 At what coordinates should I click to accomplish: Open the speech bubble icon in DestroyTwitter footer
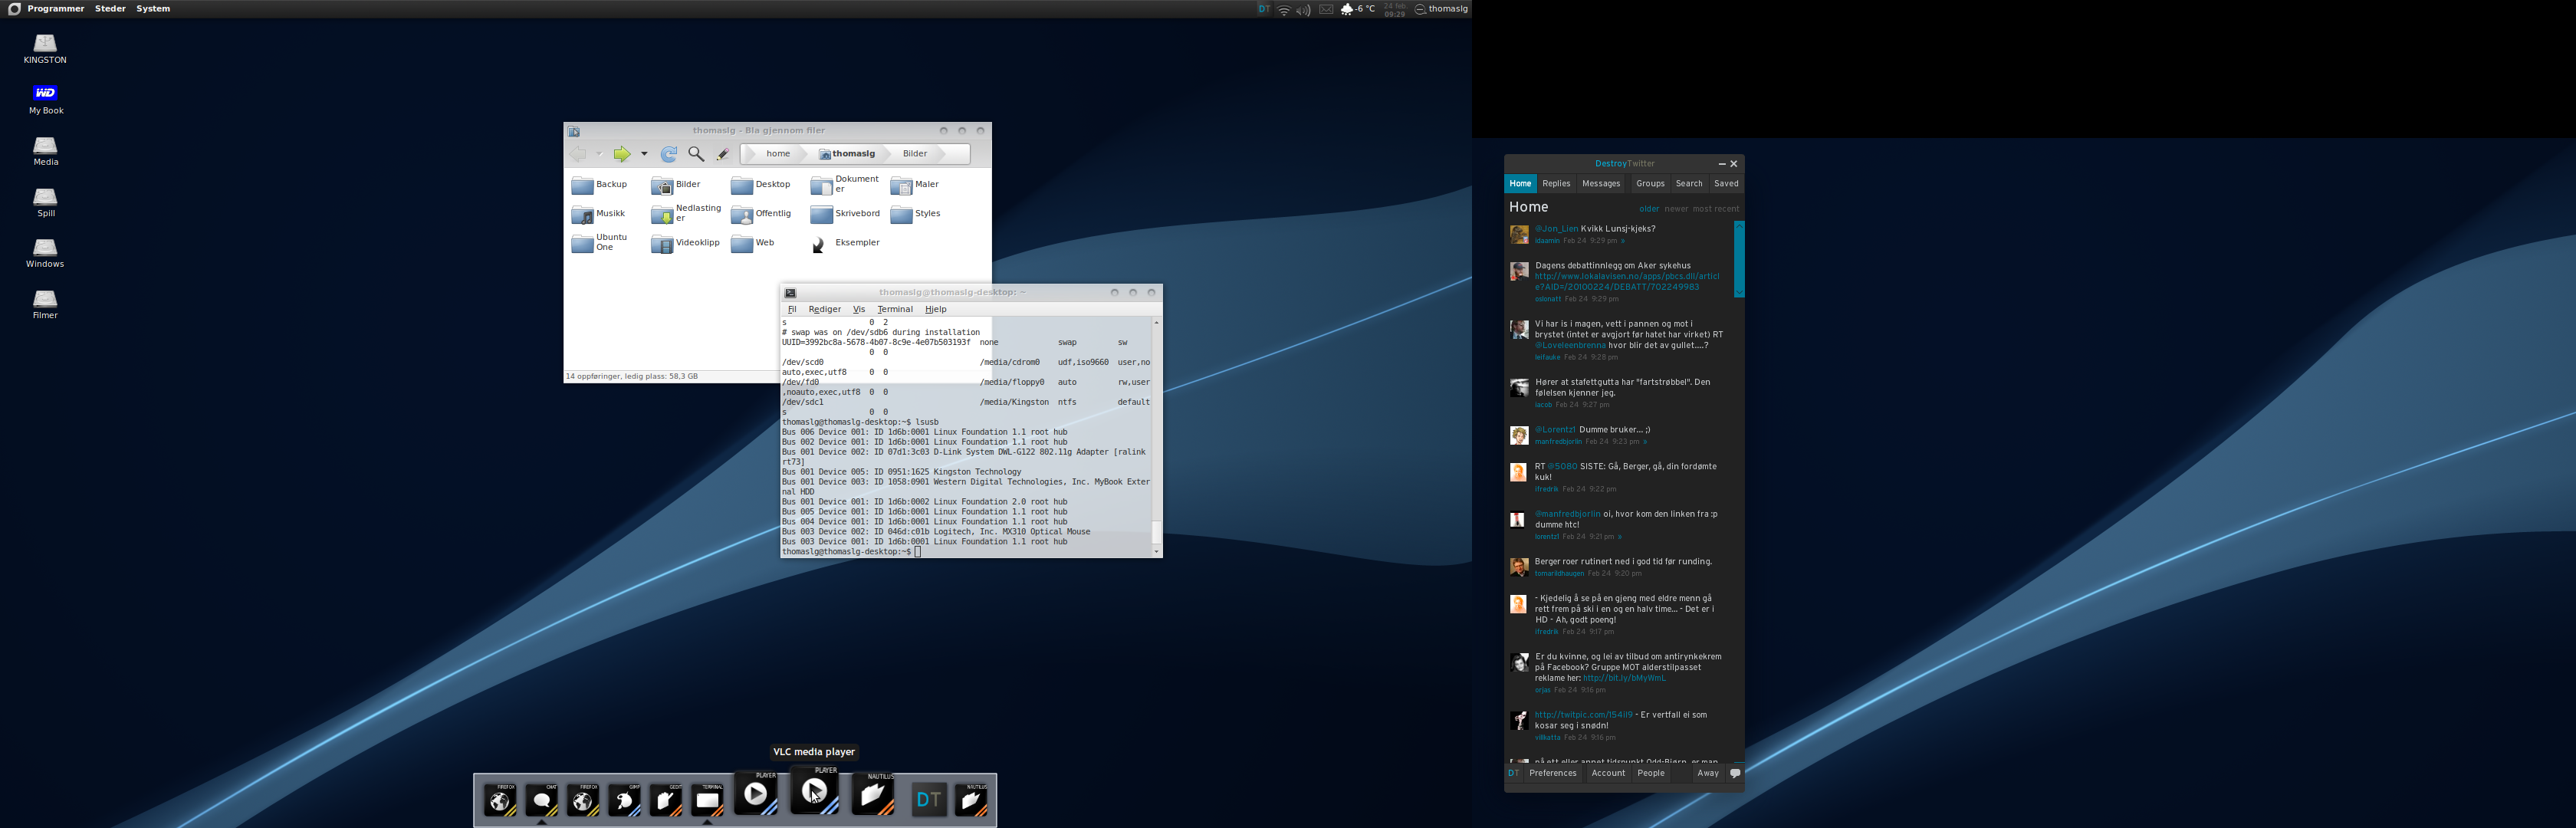1735,773
